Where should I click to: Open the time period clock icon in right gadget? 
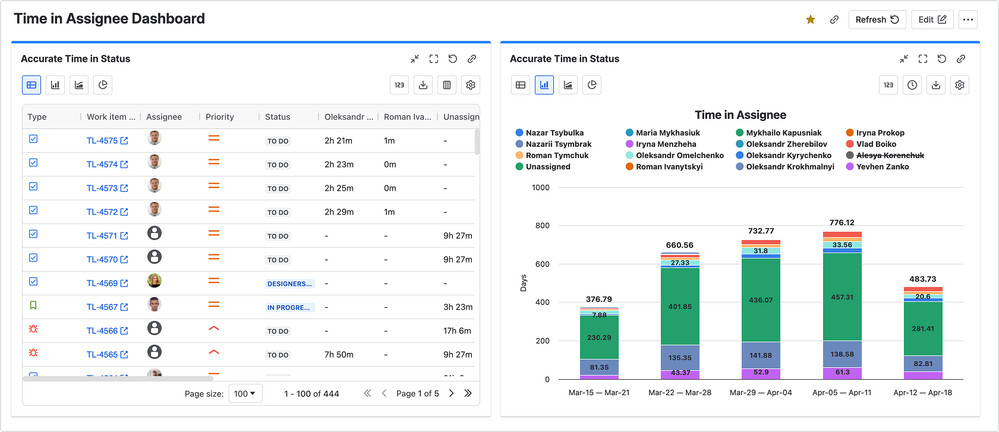click(912, 85)
